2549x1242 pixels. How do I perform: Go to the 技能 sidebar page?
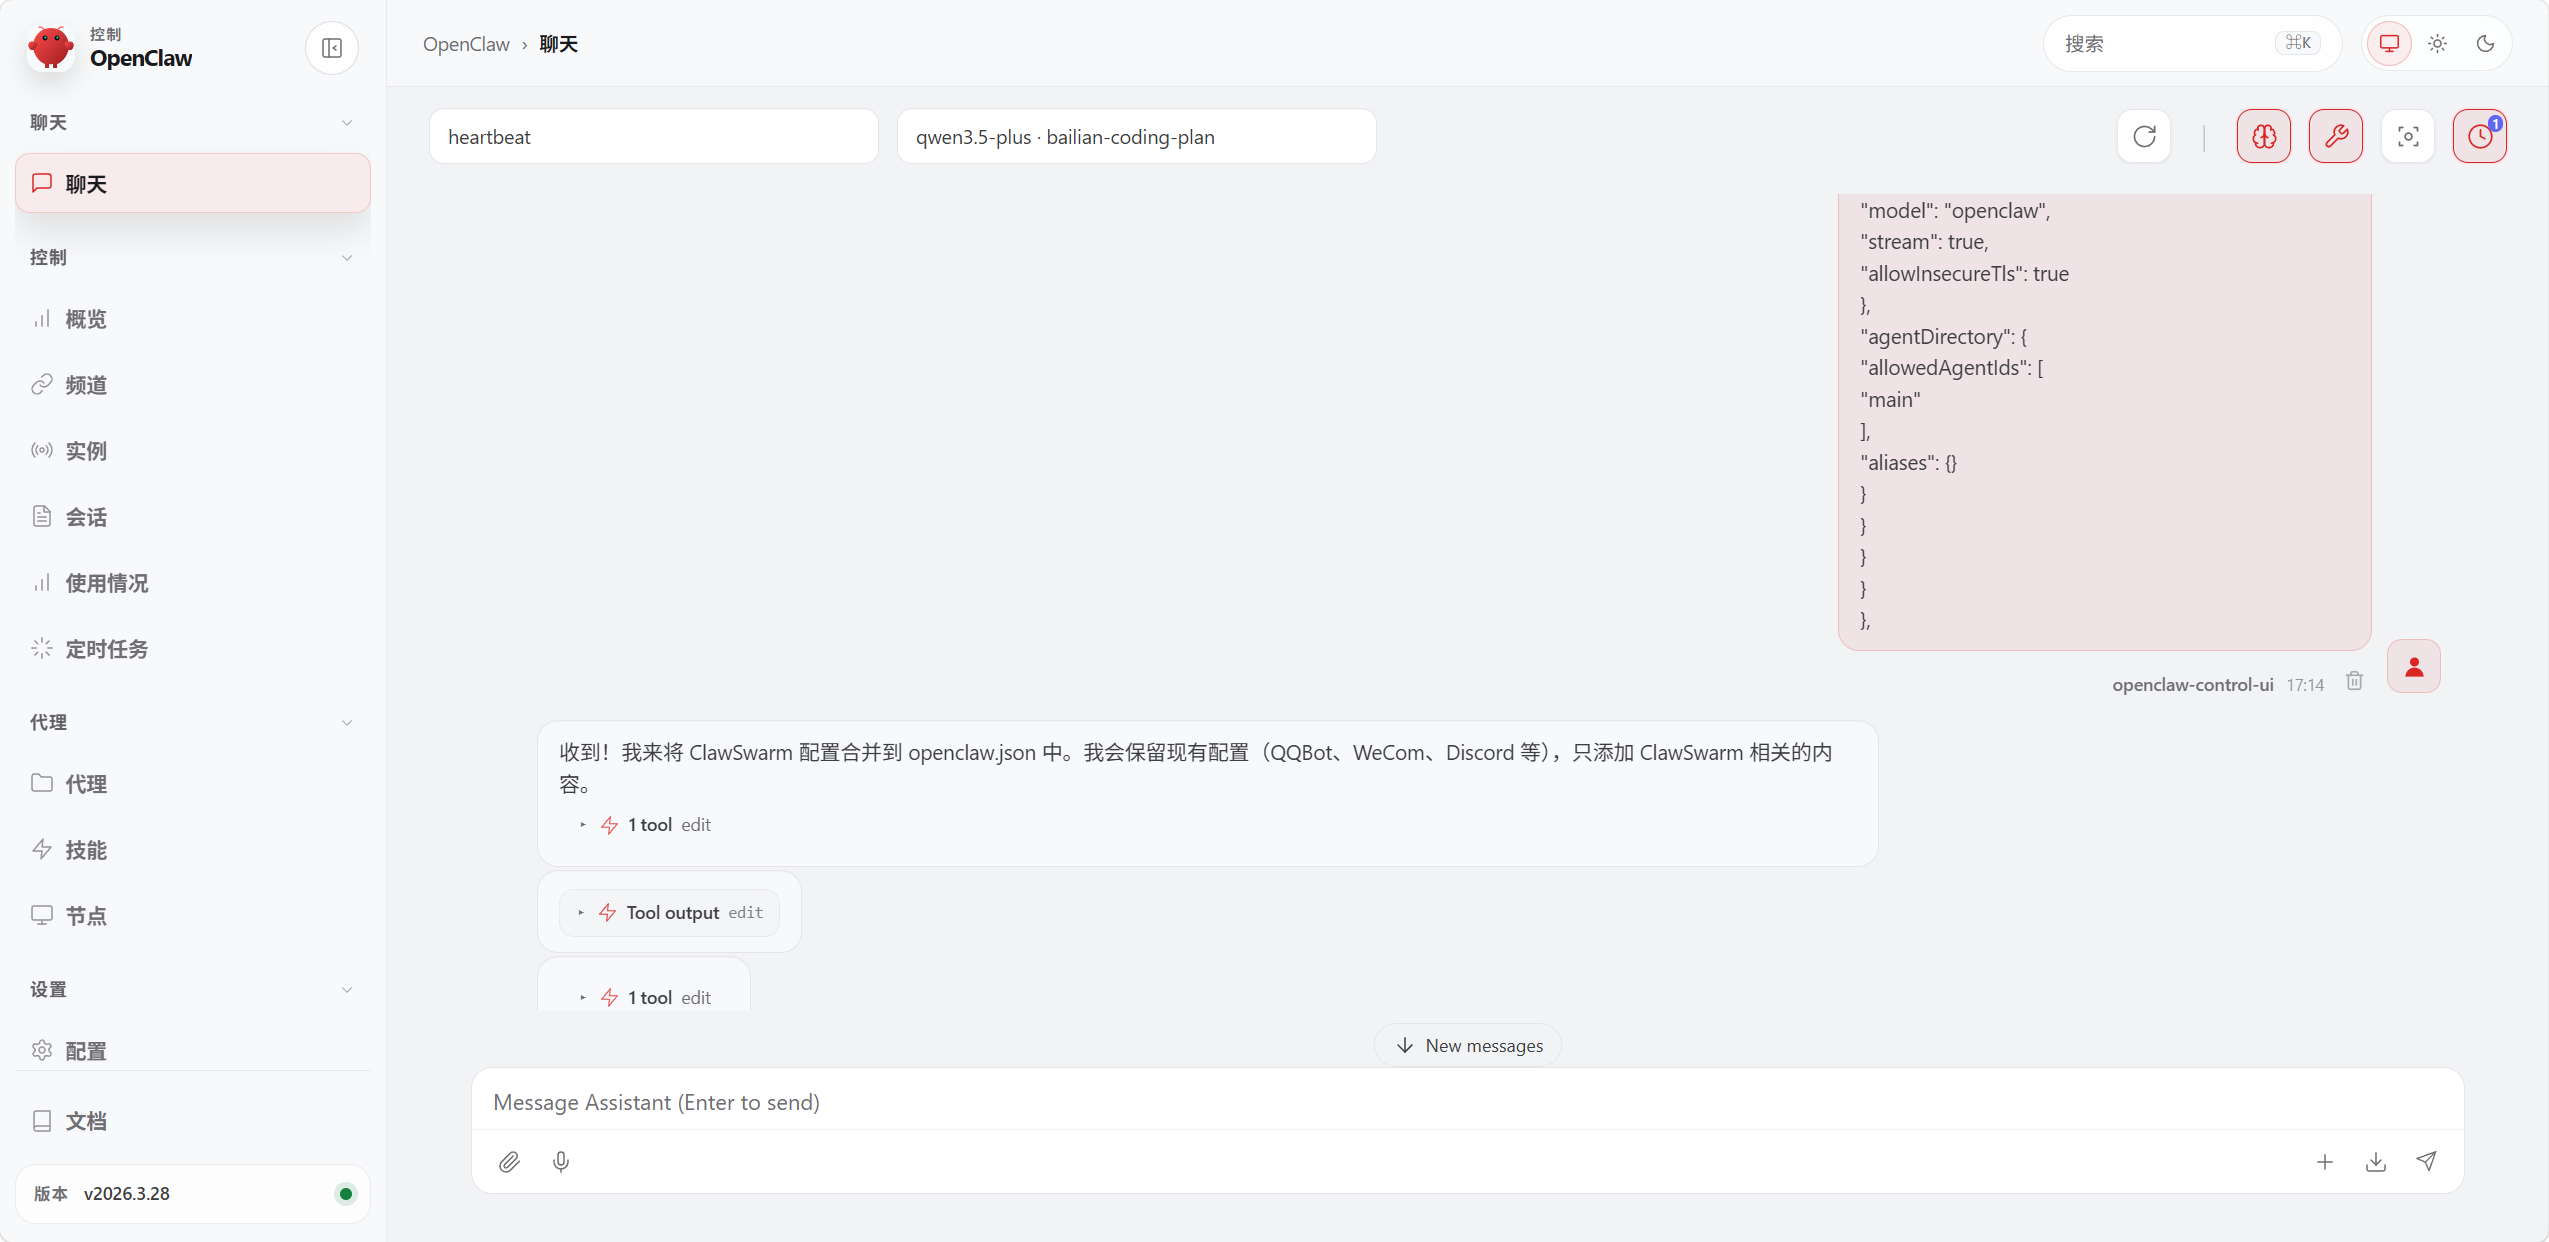click(86, 850)
